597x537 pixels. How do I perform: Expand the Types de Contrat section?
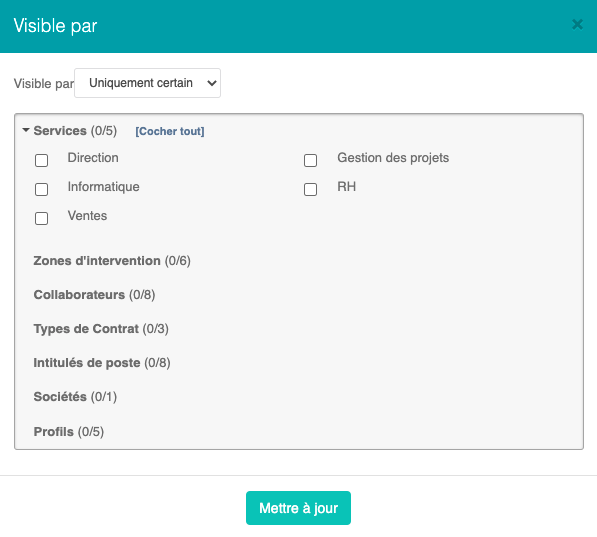point(101,329)
